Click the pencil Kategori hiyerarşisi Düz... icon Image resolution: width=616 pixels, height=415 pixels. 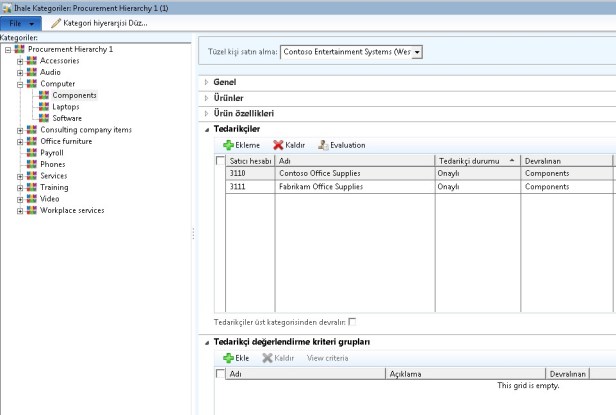pyautogui.click(x=56, y=22)
